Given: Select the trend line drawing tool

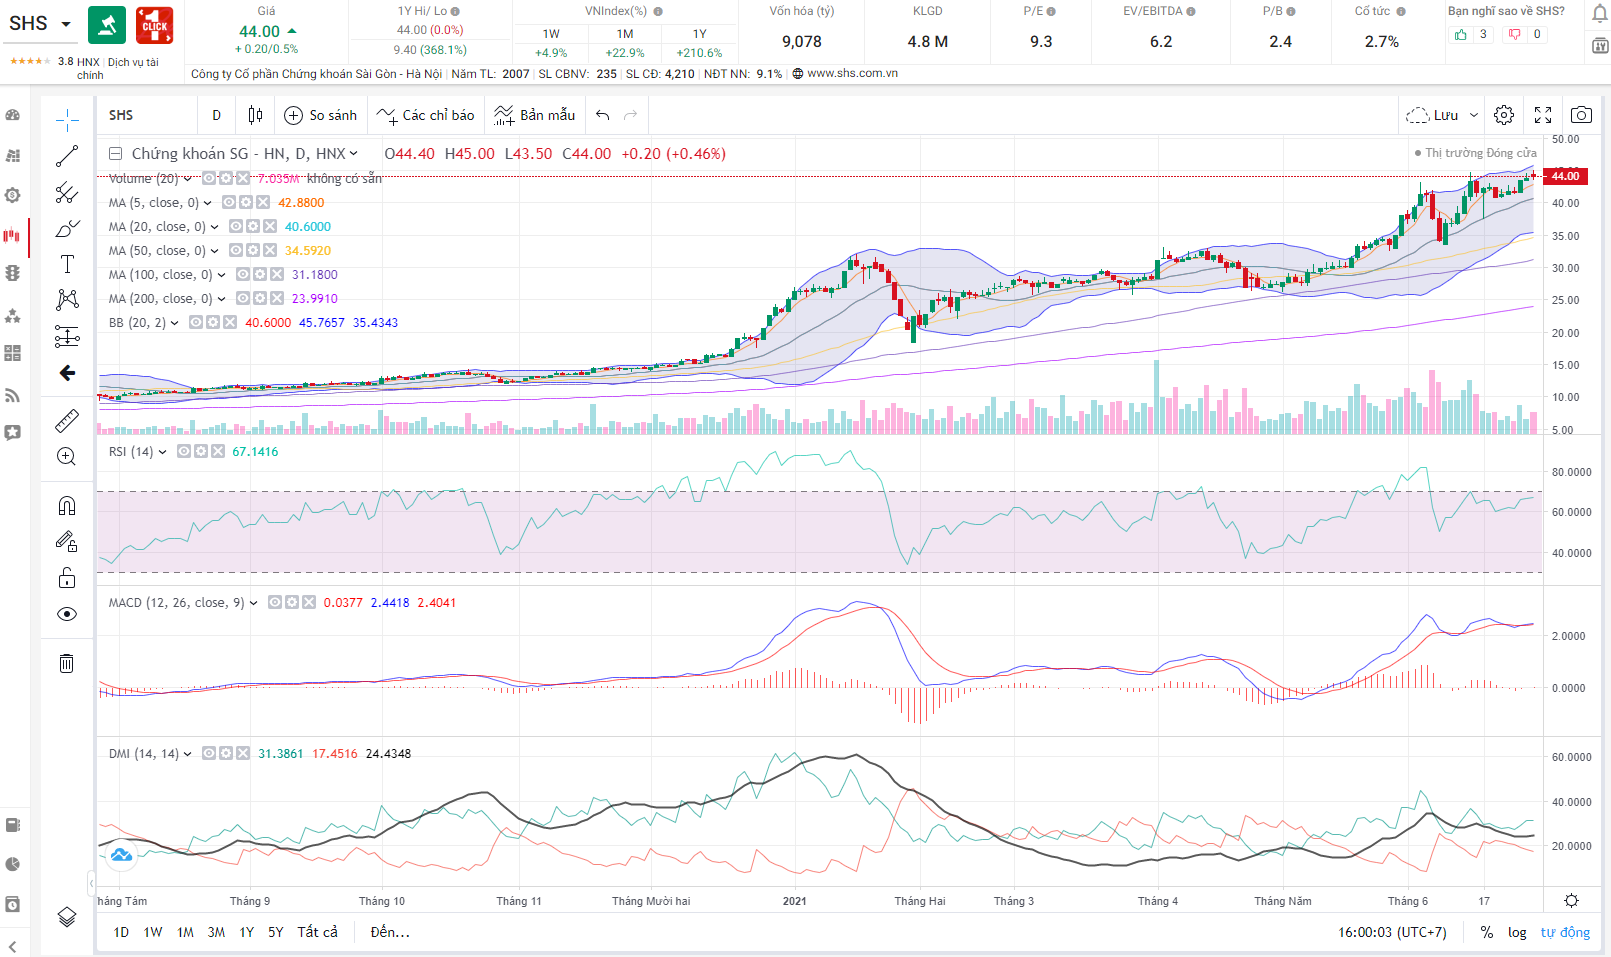Looking at the screenshot, I should coord(67,156).
